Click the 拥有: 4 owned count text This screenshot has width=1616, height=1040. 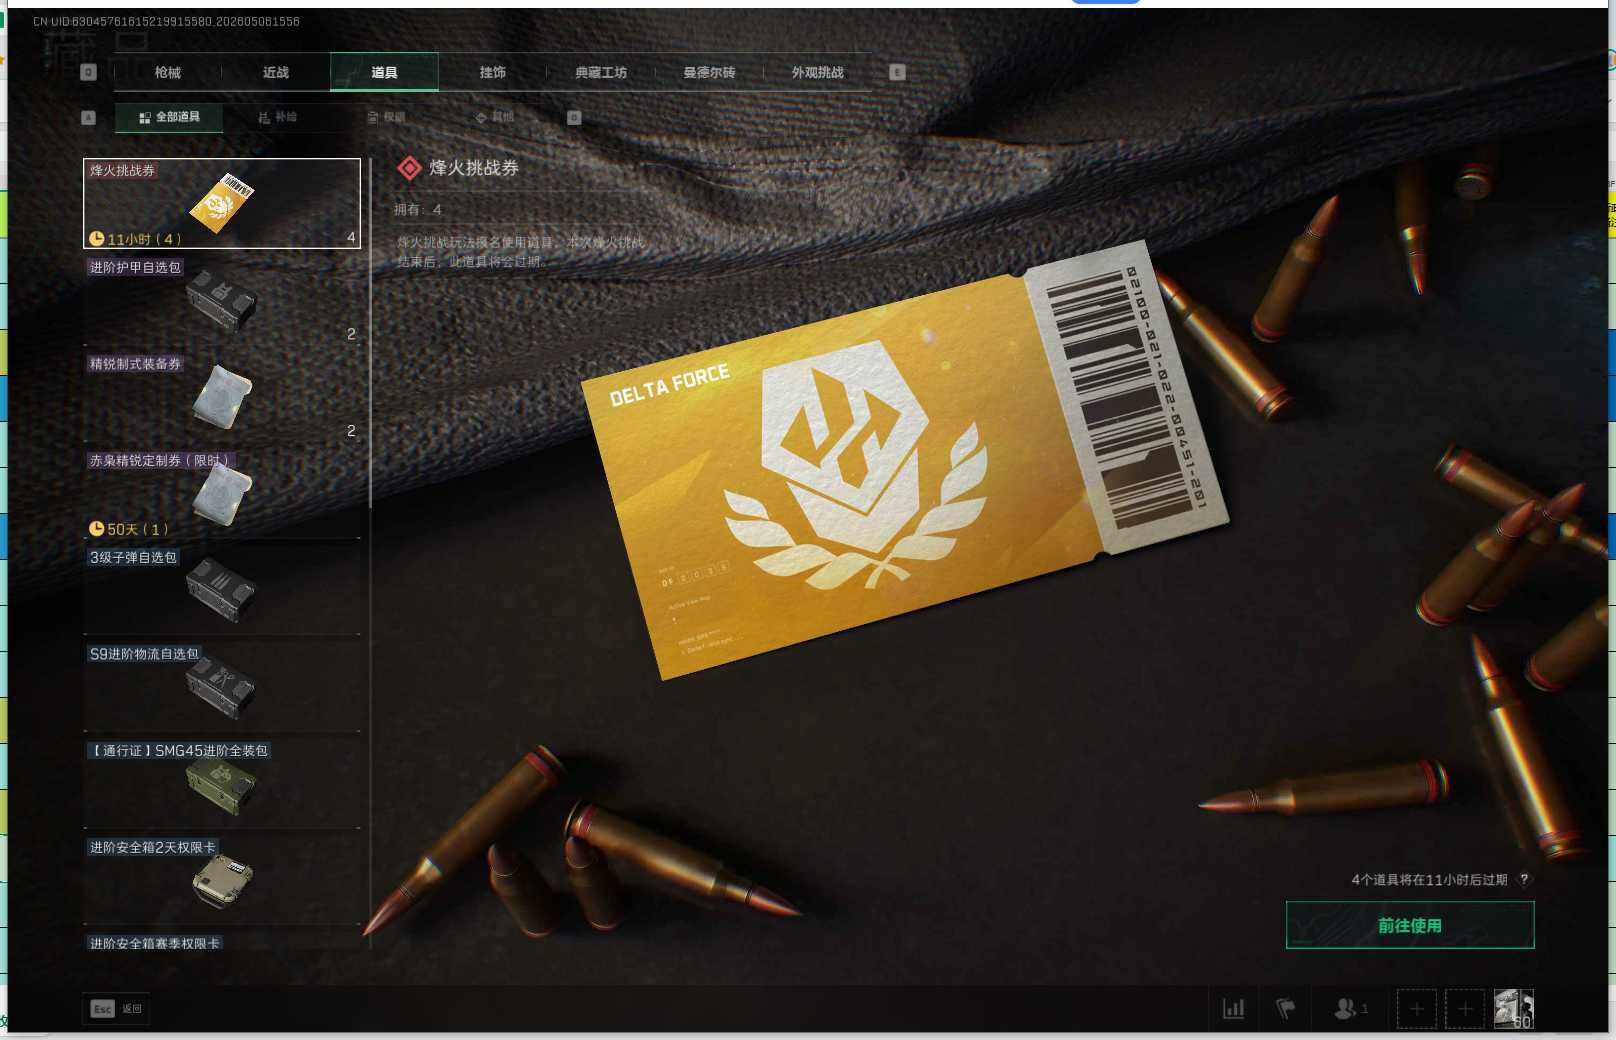[418, 209]
